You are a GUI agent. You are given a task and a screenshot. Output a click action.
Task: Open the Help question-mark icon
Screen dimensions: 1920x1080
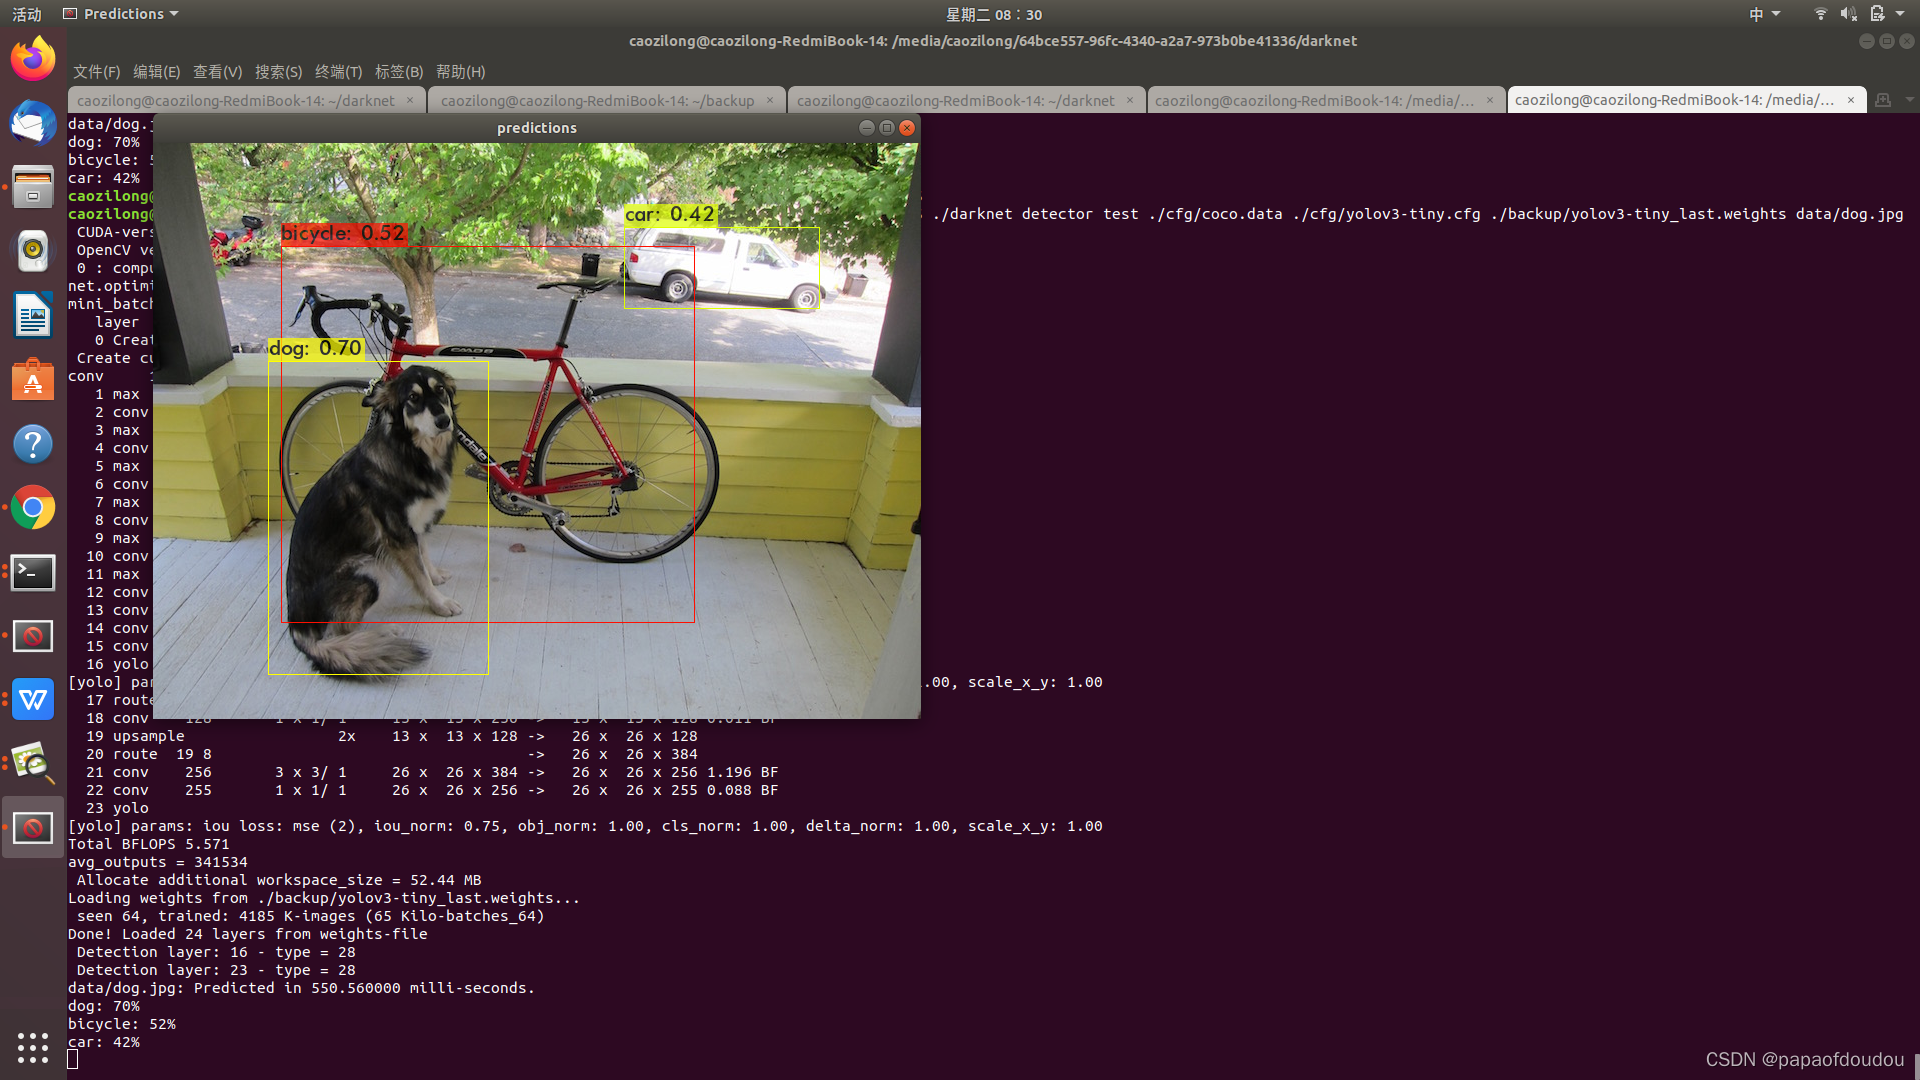(x=33, y=444)
